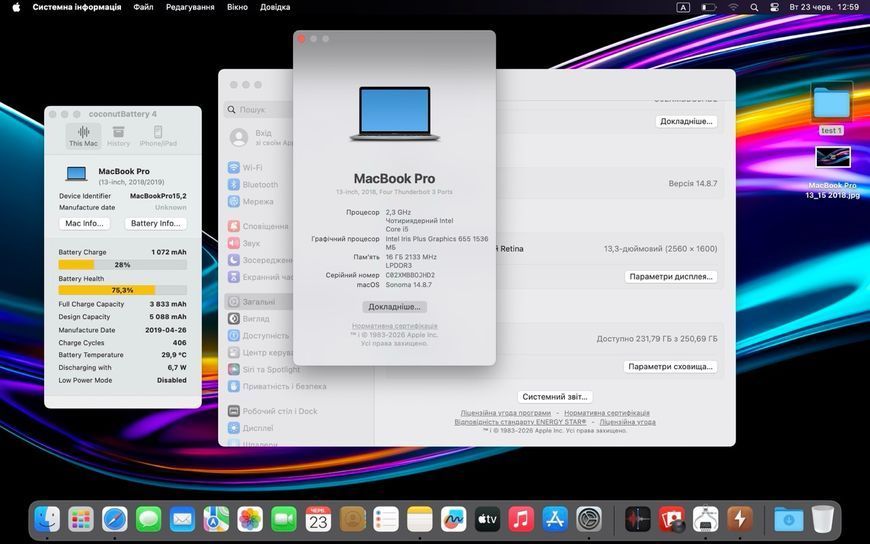
Task: Open Freeform app in the Dock
Action: pos(453,520)
